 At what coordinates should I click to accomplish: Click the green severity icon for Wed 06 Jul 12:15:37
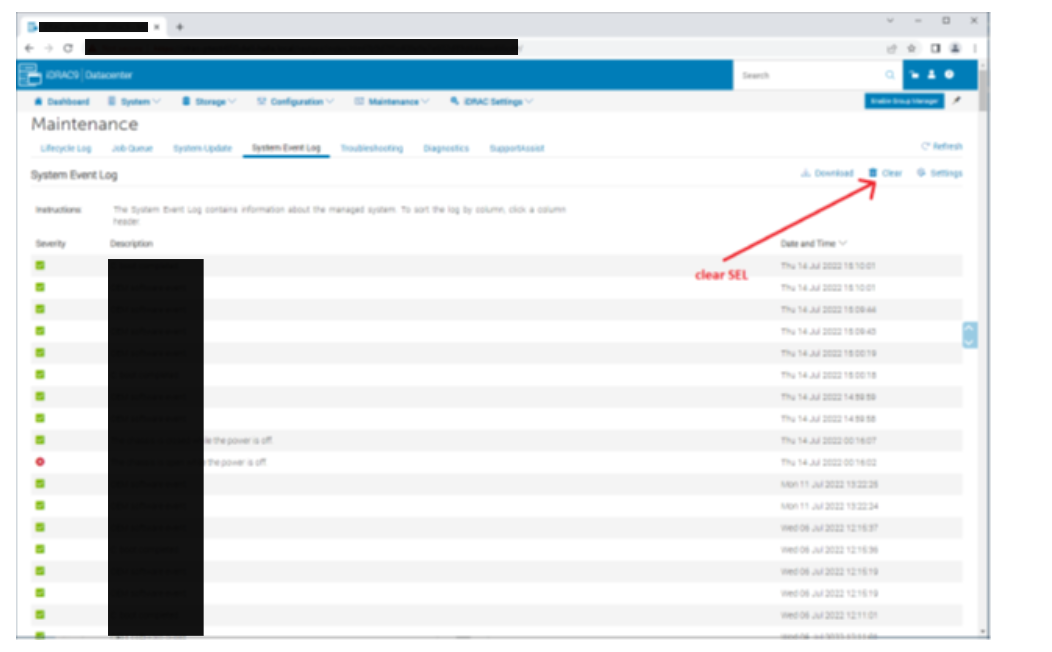pyautogui.click(x=40, y=527)
